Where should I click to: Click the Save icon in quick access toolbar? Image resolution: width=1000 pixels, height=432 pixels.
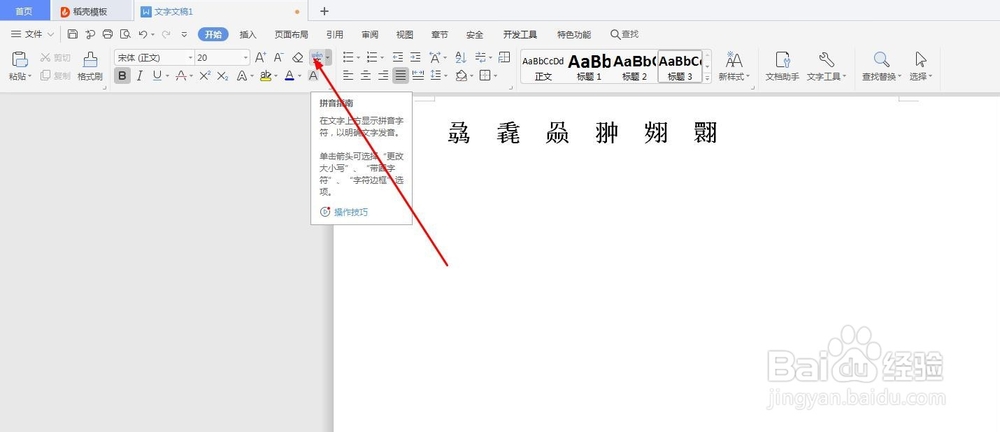point(73,34)
